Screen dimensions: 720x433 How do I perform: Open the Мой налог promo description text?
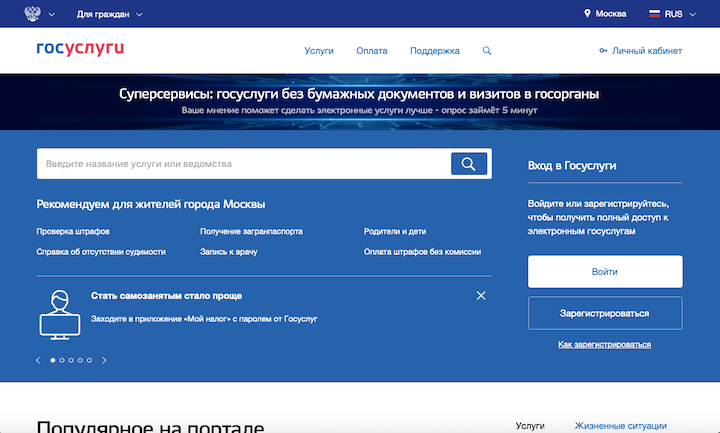(x=204, y=319)
